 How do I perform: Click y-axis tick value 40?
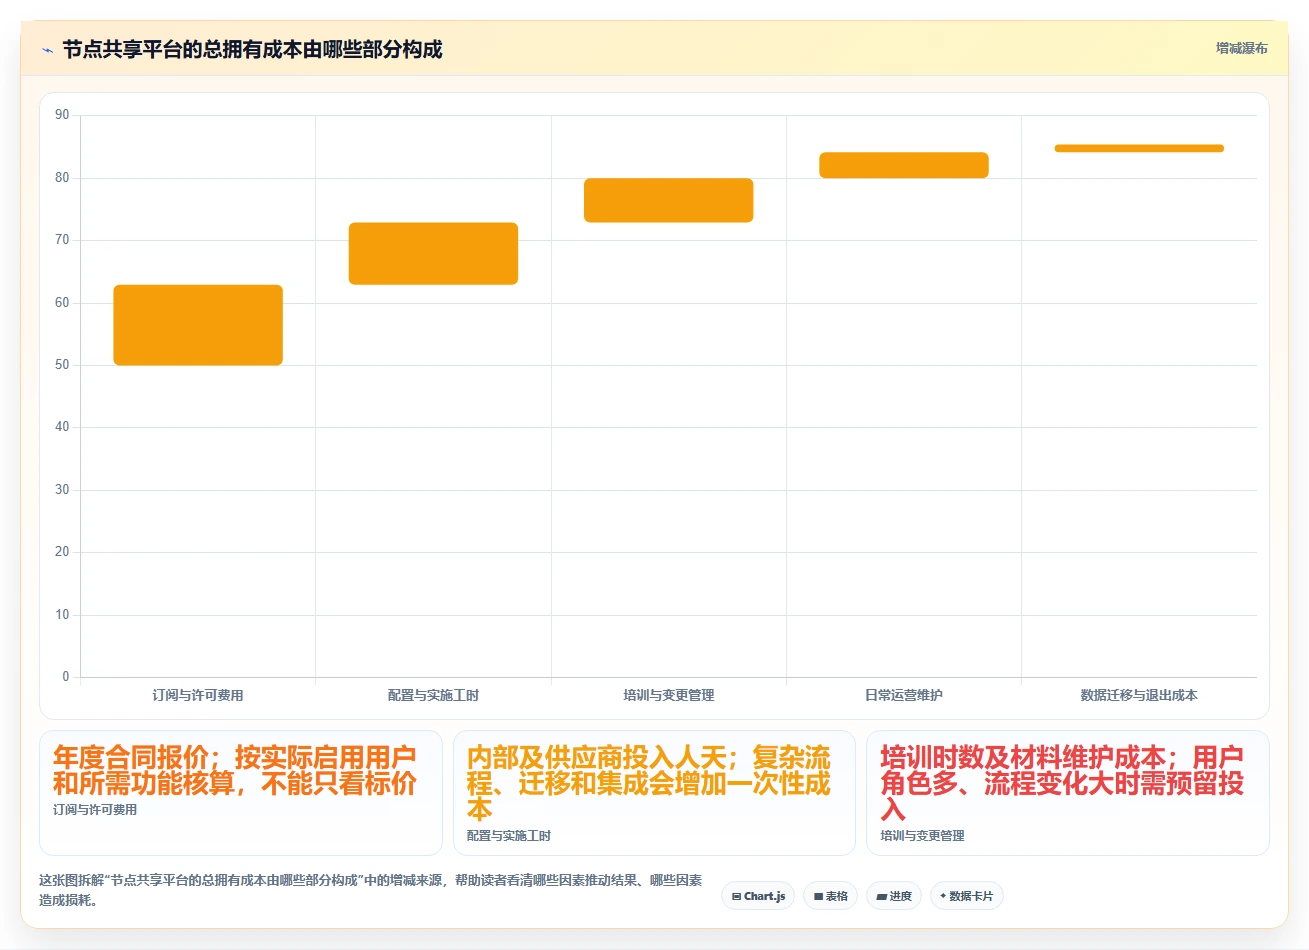click(x=62, y=427)
